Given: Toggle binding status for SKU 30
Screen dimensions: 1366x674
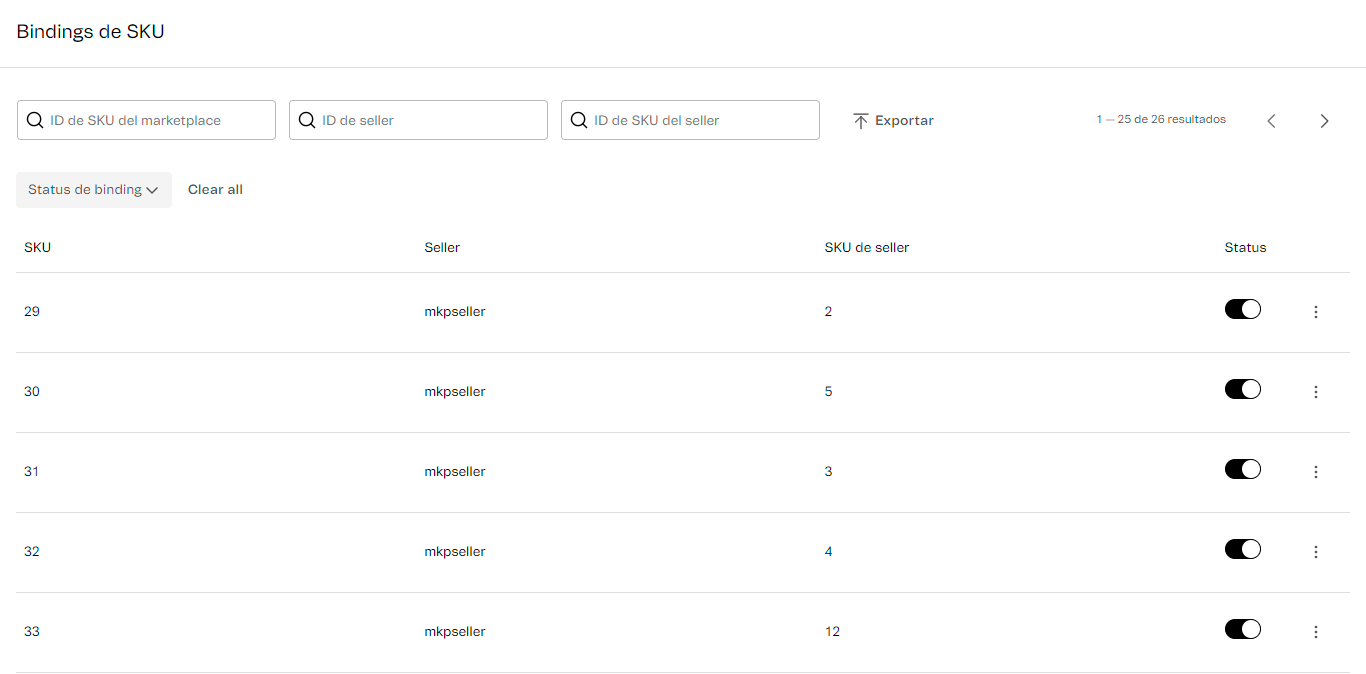Looking at the screenshot, I should 1242,390.
